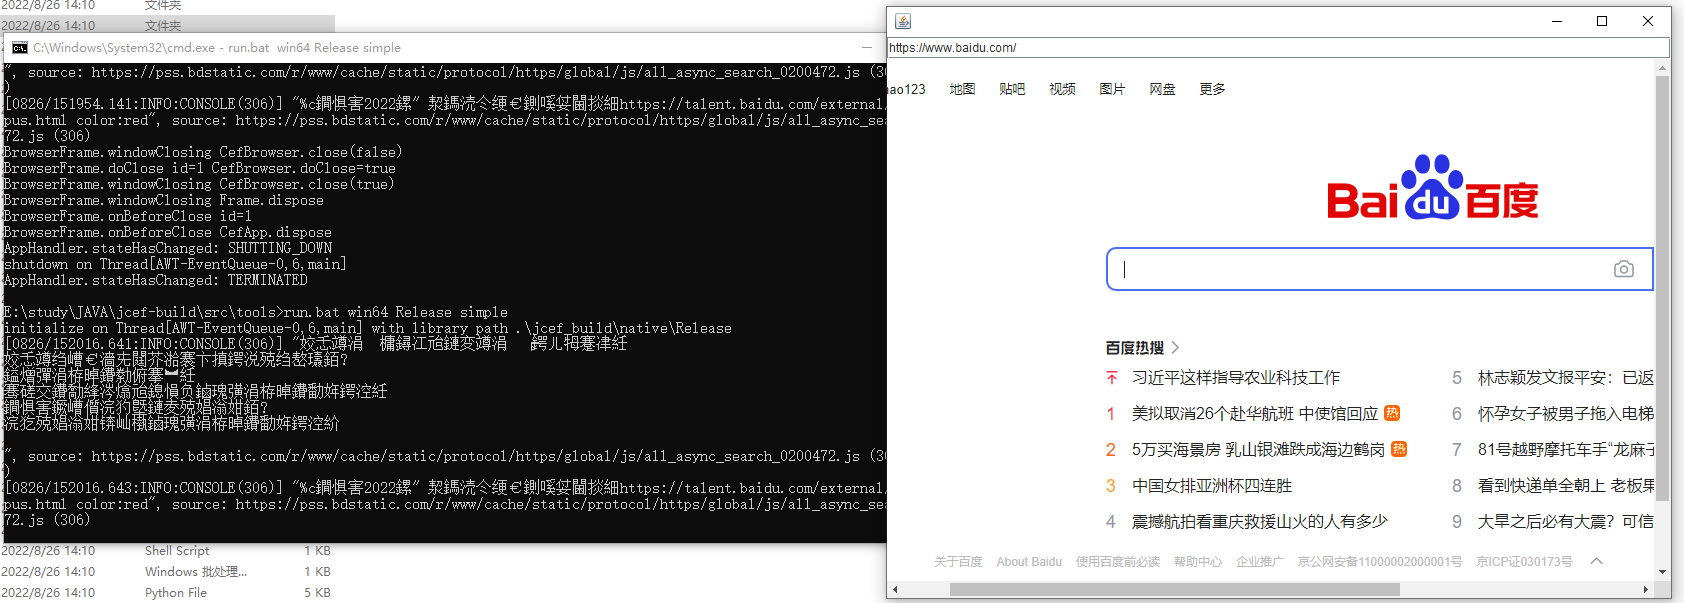The height and width of the screenshot is (603, 1684).
Task: Click the horizontal scrollbar right arrow
Action: (1646, 589)
